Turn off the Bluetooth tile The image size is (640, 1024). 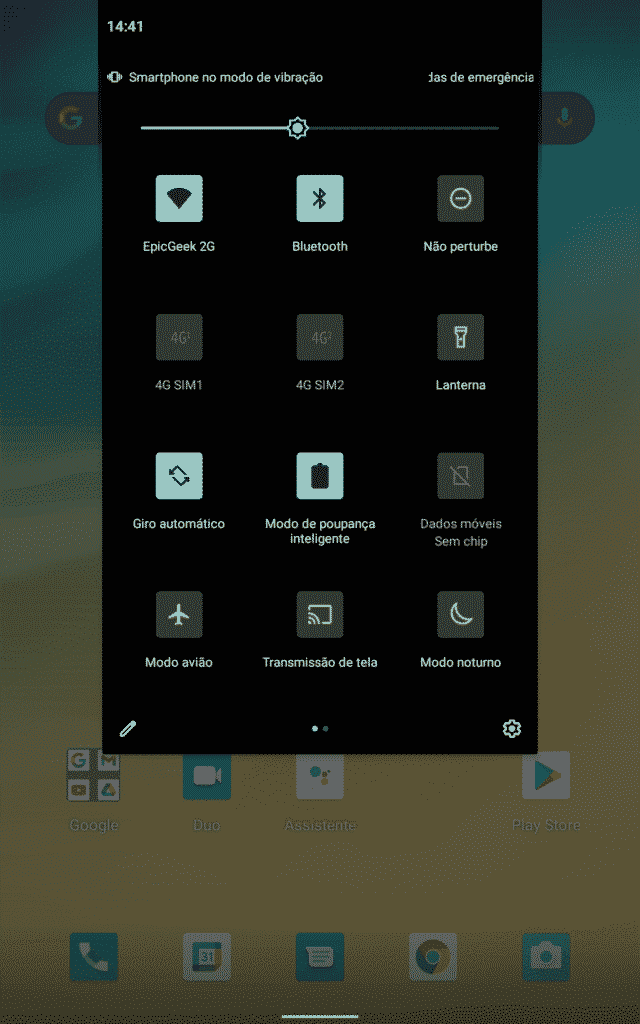point(320,198)
